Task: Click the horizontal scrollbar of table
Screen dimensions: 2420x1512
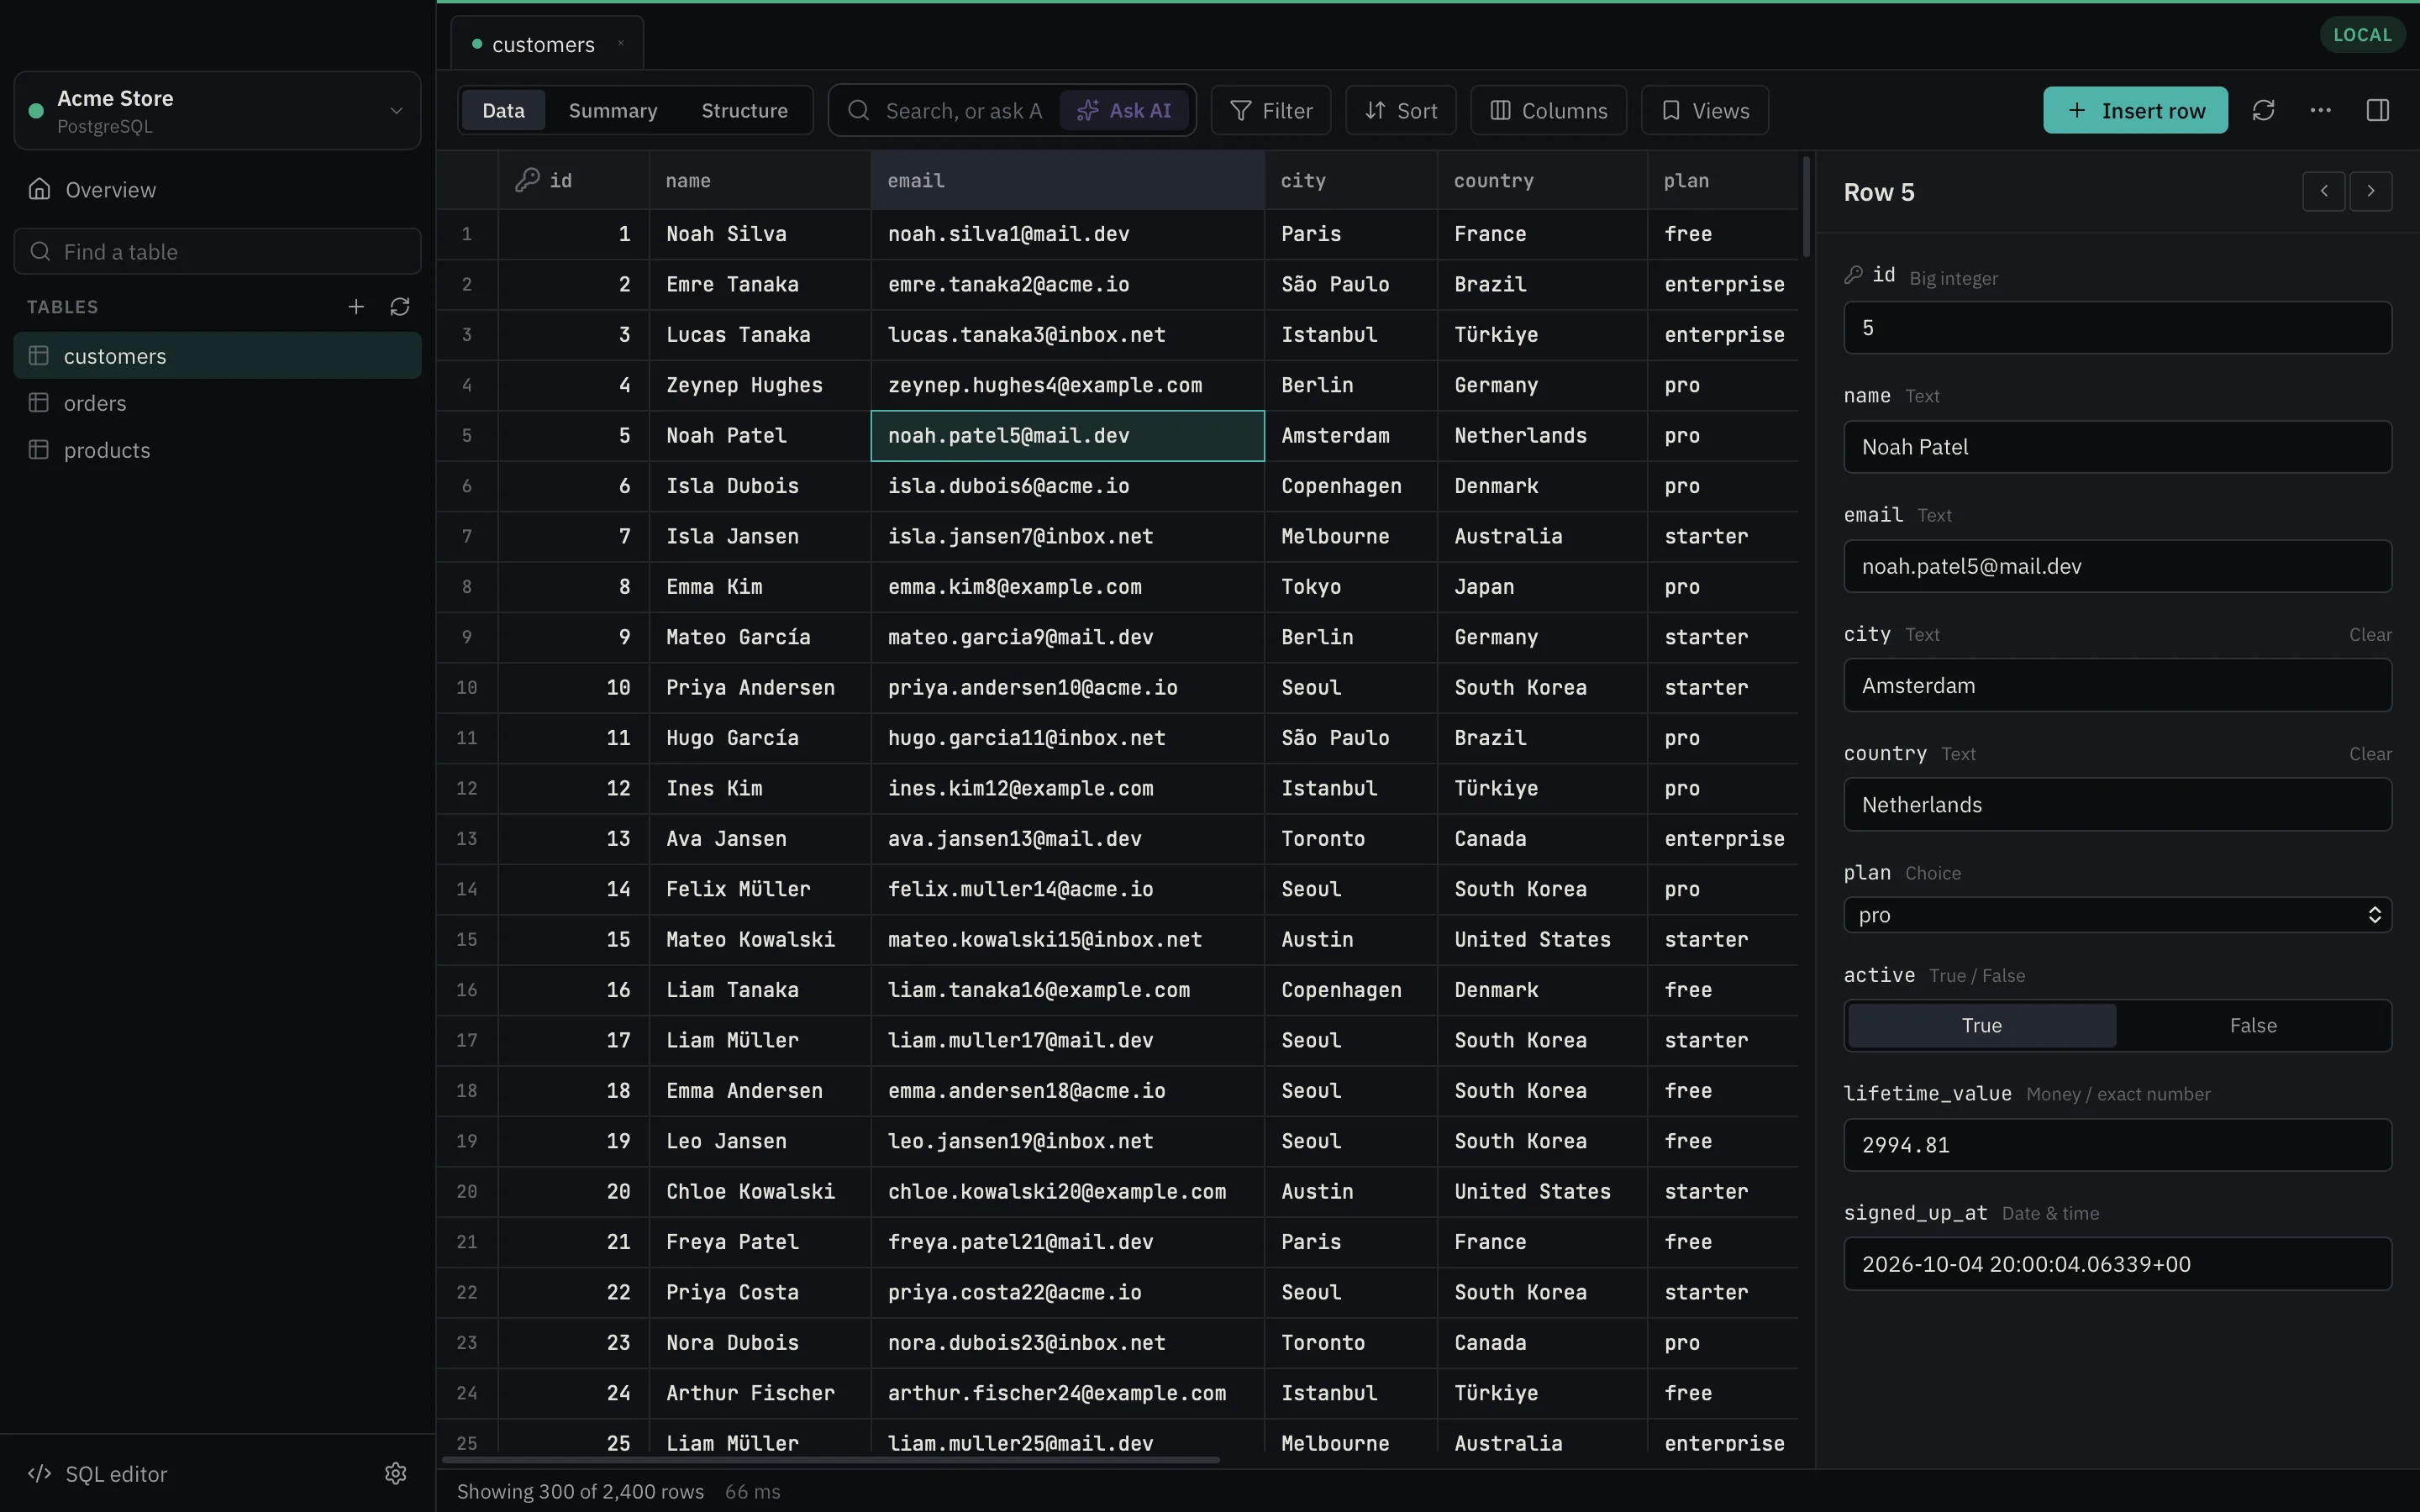Action: (830, 1460)
